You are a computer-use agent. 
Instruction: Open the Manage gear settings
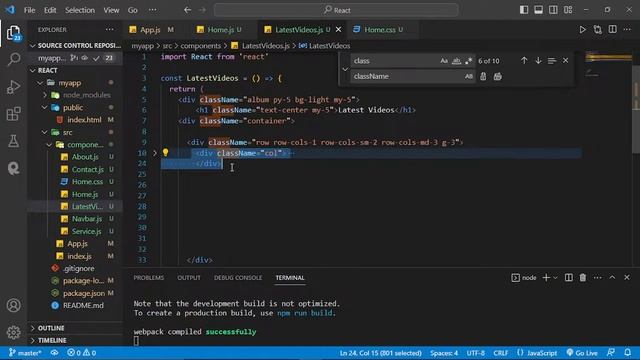pos(13,332)
